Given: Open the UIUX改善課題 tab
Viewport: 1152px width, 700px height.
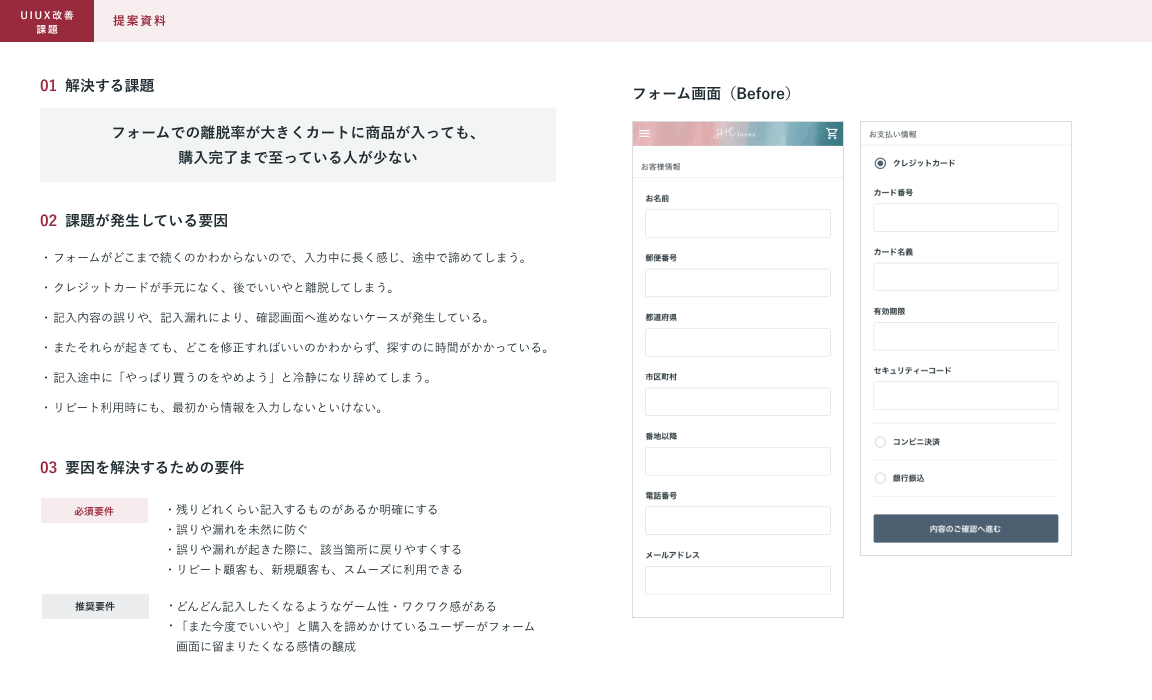Looking at the screenshot, I should coord(47,21).
